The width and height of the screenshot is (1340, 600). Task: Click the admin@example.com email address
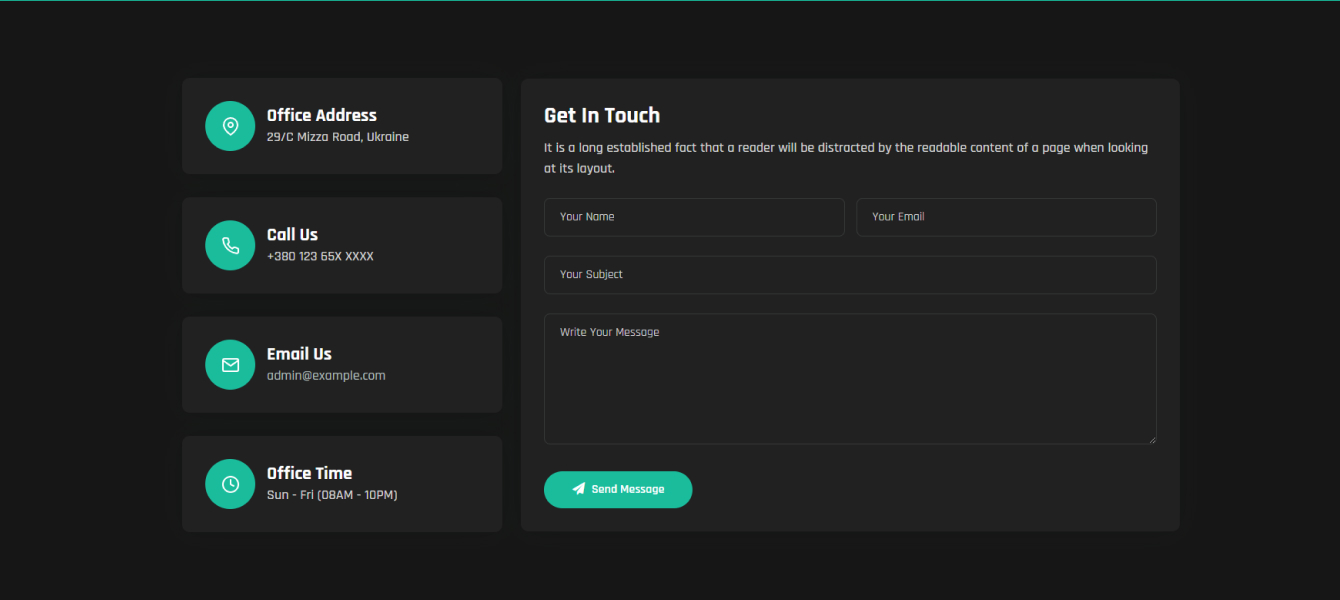tap(326, 376)
